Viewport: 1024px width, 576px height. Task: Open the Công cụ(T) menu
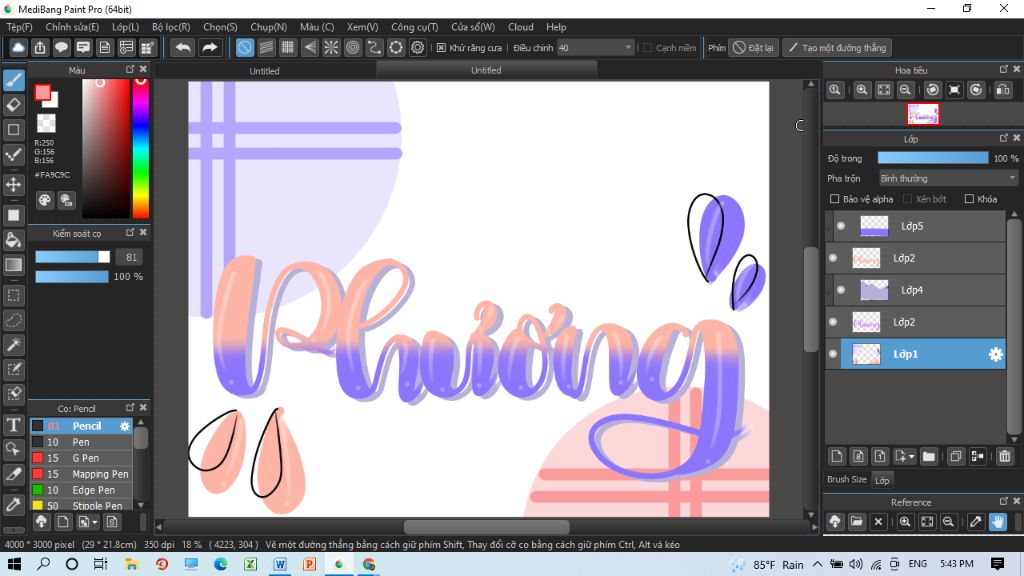415,27
